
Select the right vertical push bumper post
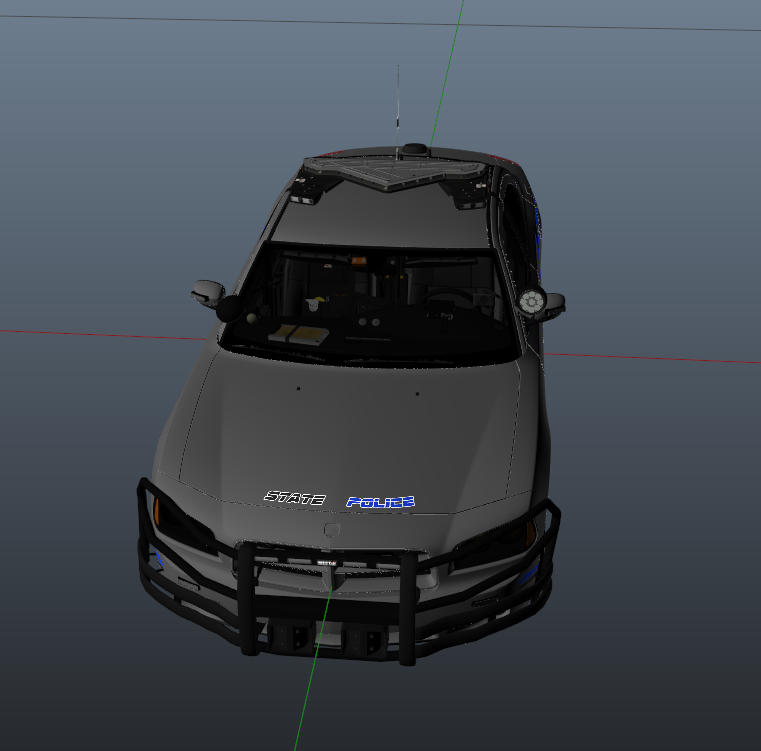408,608
